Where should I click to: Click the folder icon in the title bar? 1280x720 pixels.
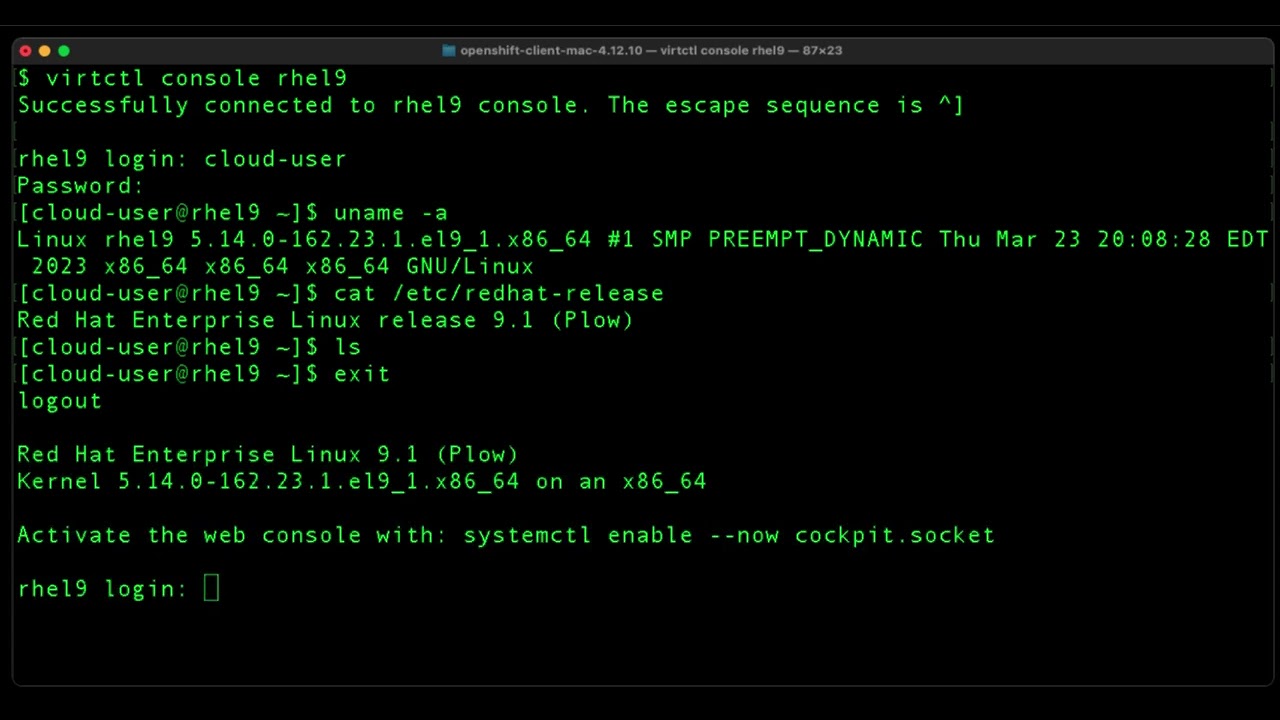449,50
